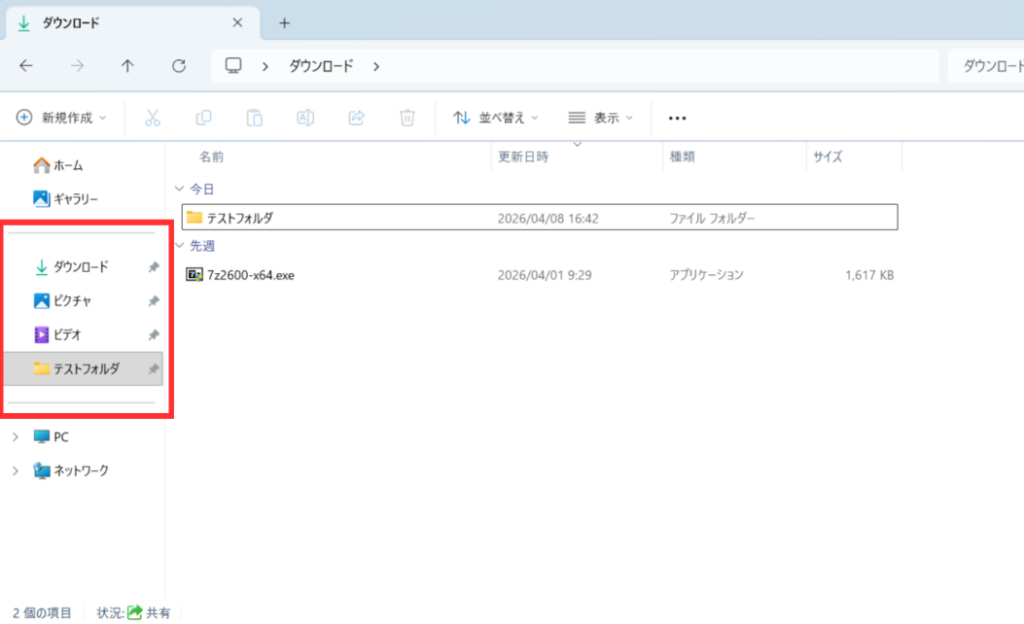The width and height of the screenshot is (1024, 624).
Task: Open the ギャラリー item in the sidebar
Action: coord(75,198)
